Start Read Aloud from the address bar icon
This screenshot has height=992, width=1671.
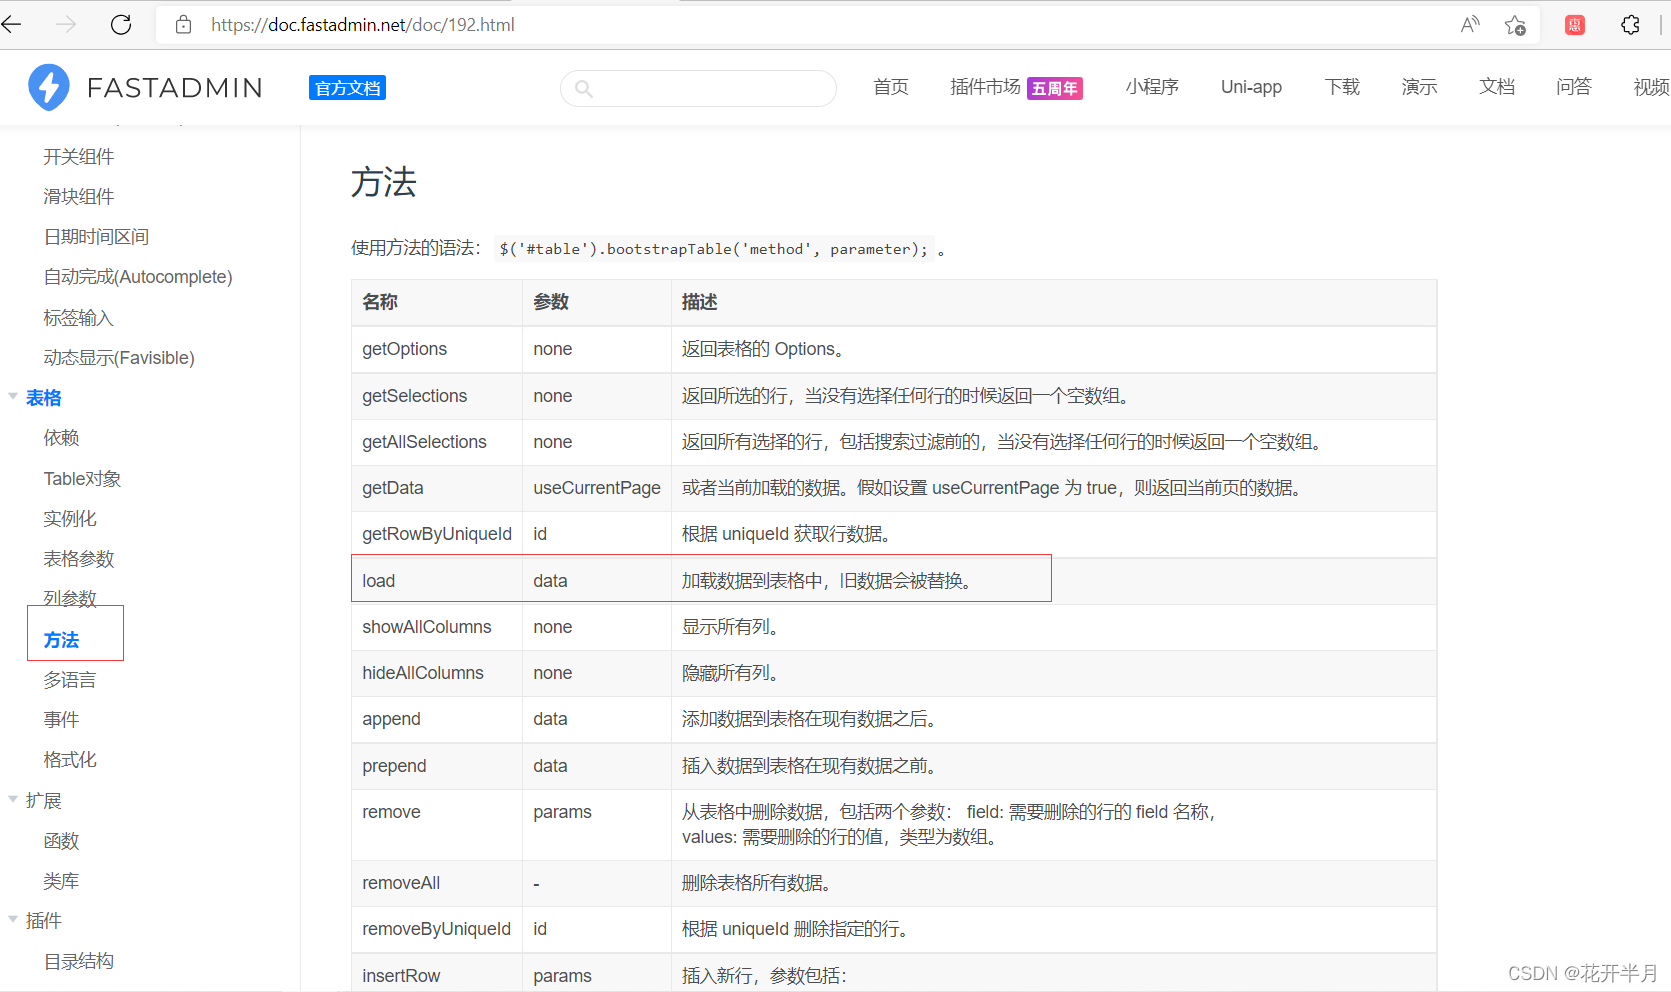click(x=1469, y=24)
